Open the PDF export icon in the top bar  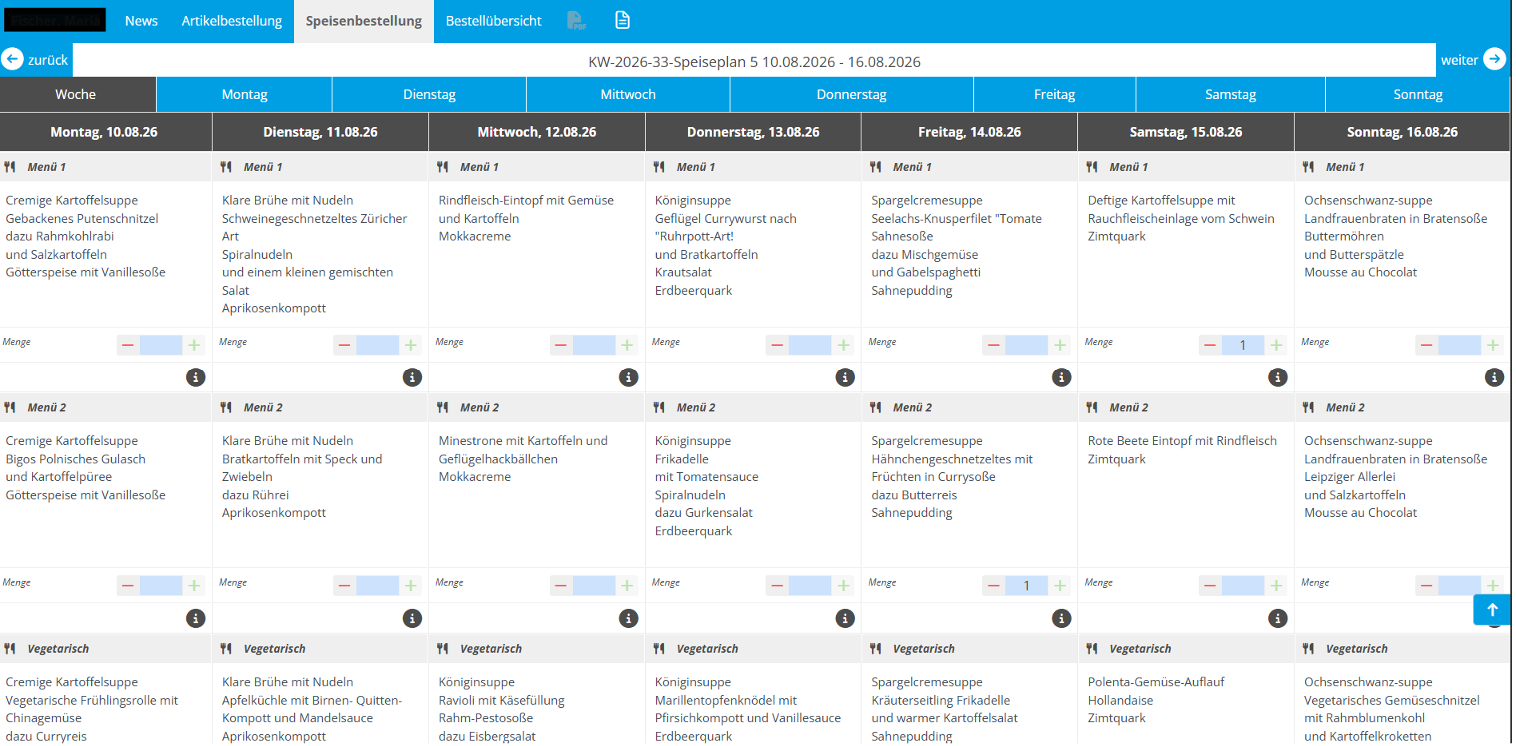[576, 21]
